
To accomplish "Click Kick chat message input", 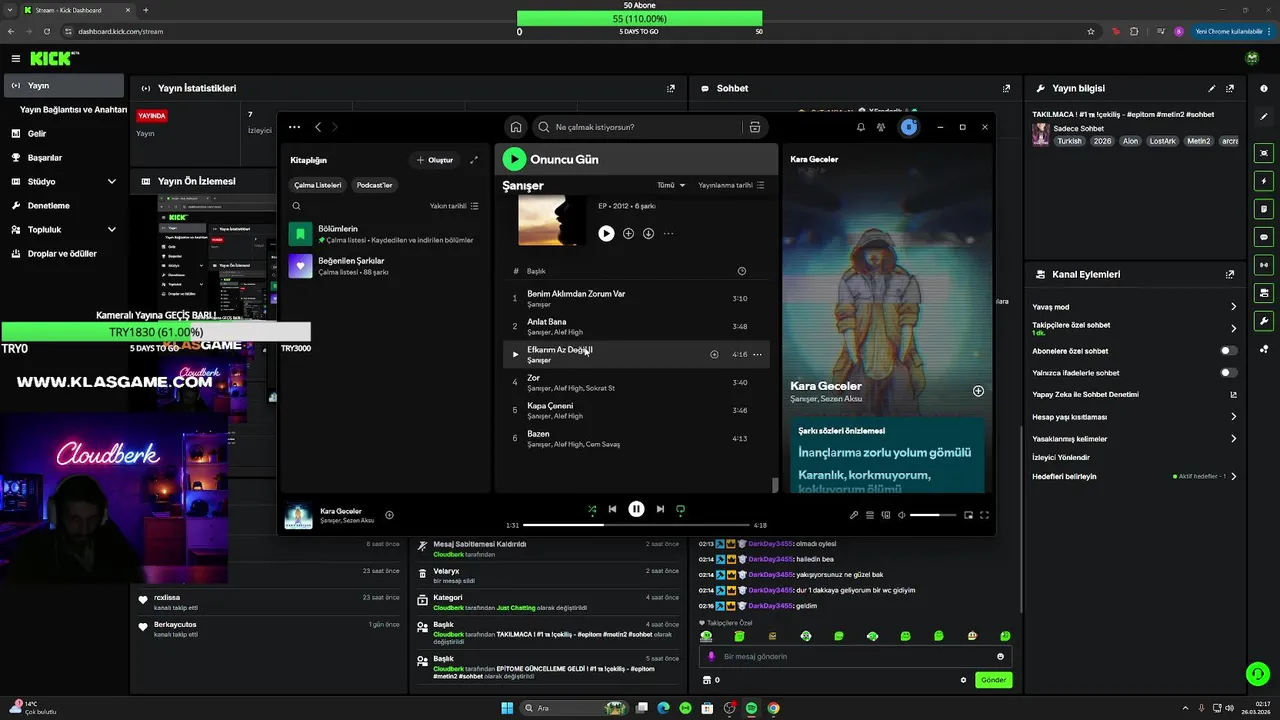I will (x=856, y=657).
